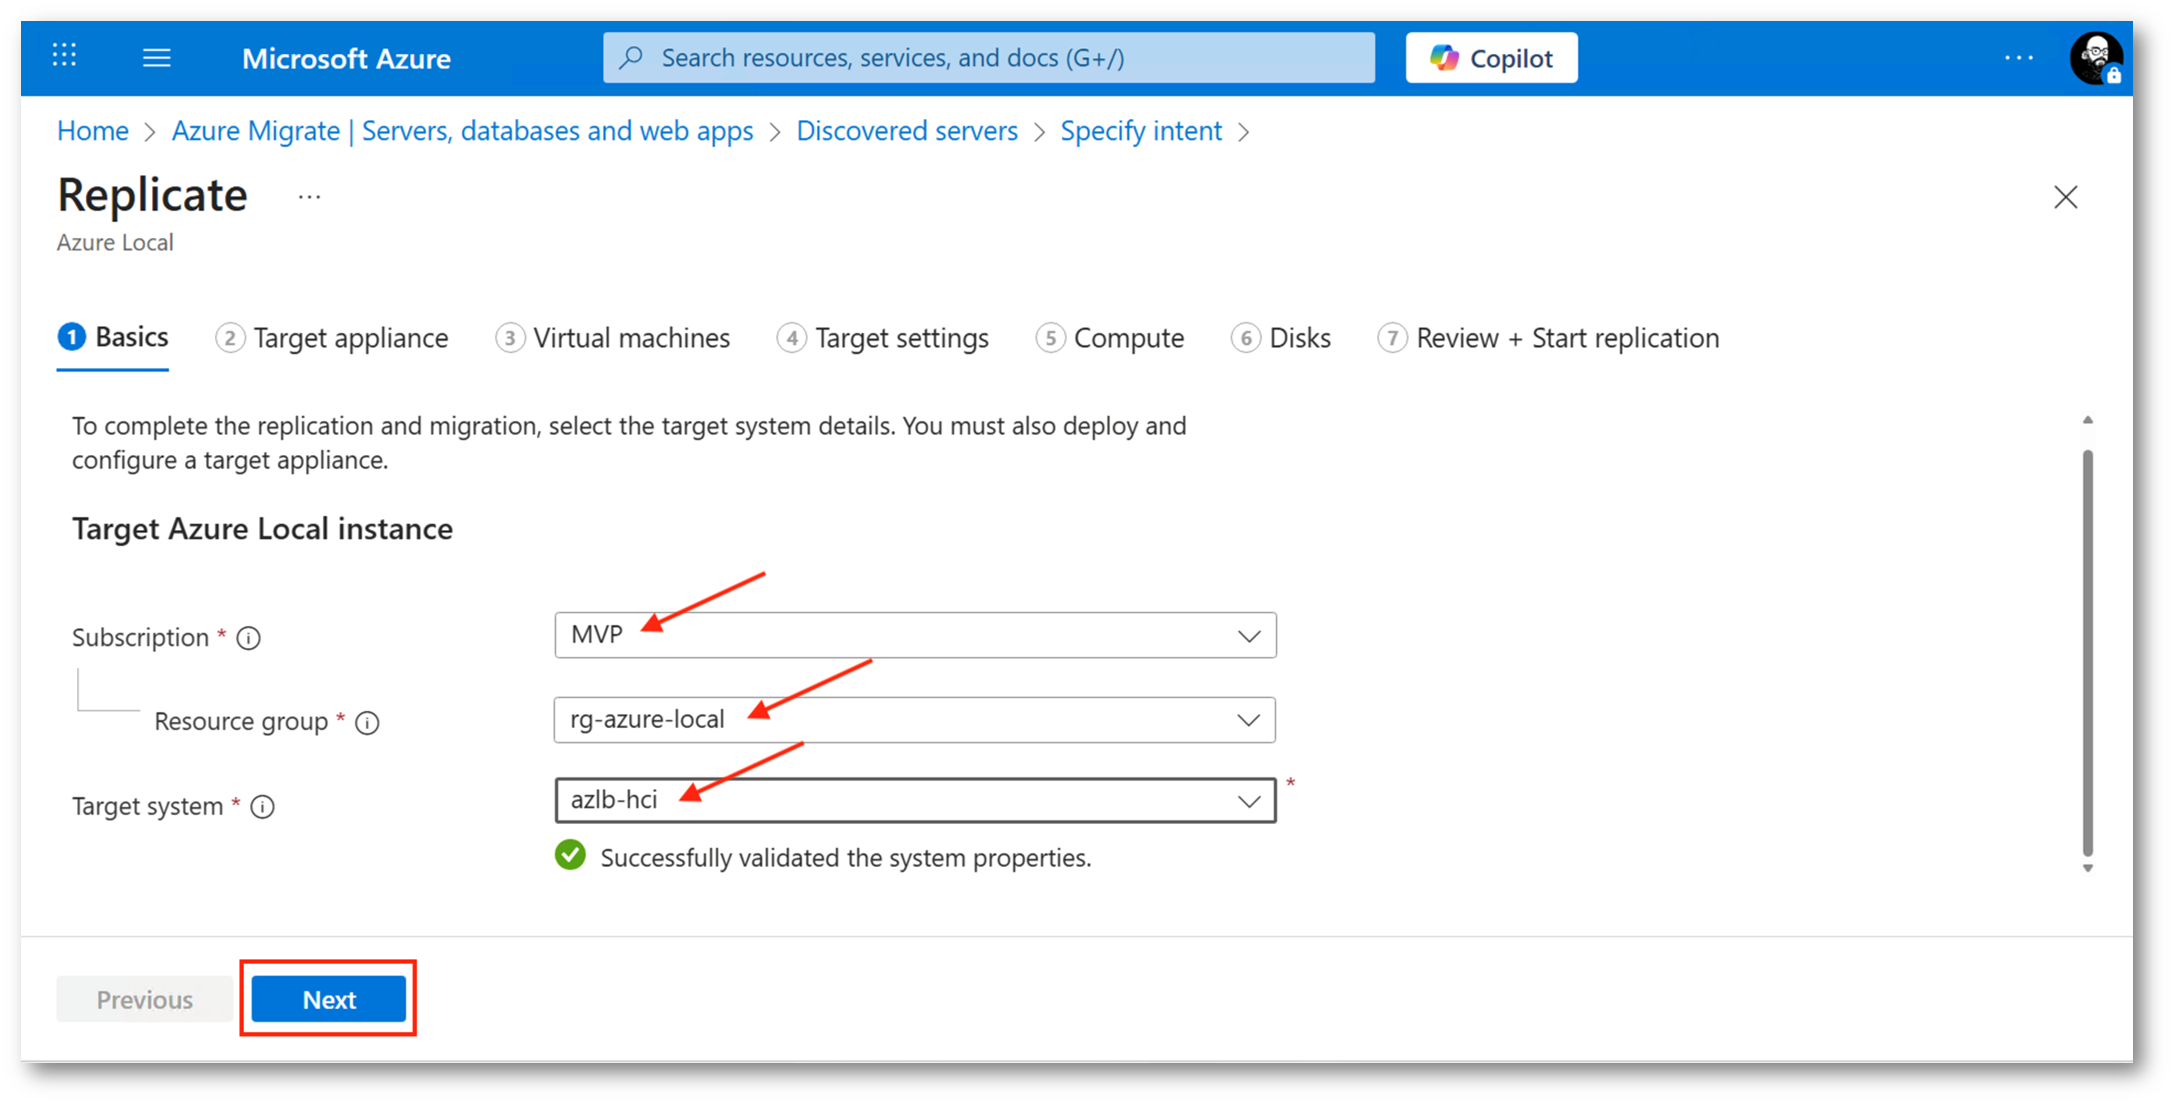Switch to Target appliance tab
The image size is (2175, 1105).
click(x=332, y=338)
